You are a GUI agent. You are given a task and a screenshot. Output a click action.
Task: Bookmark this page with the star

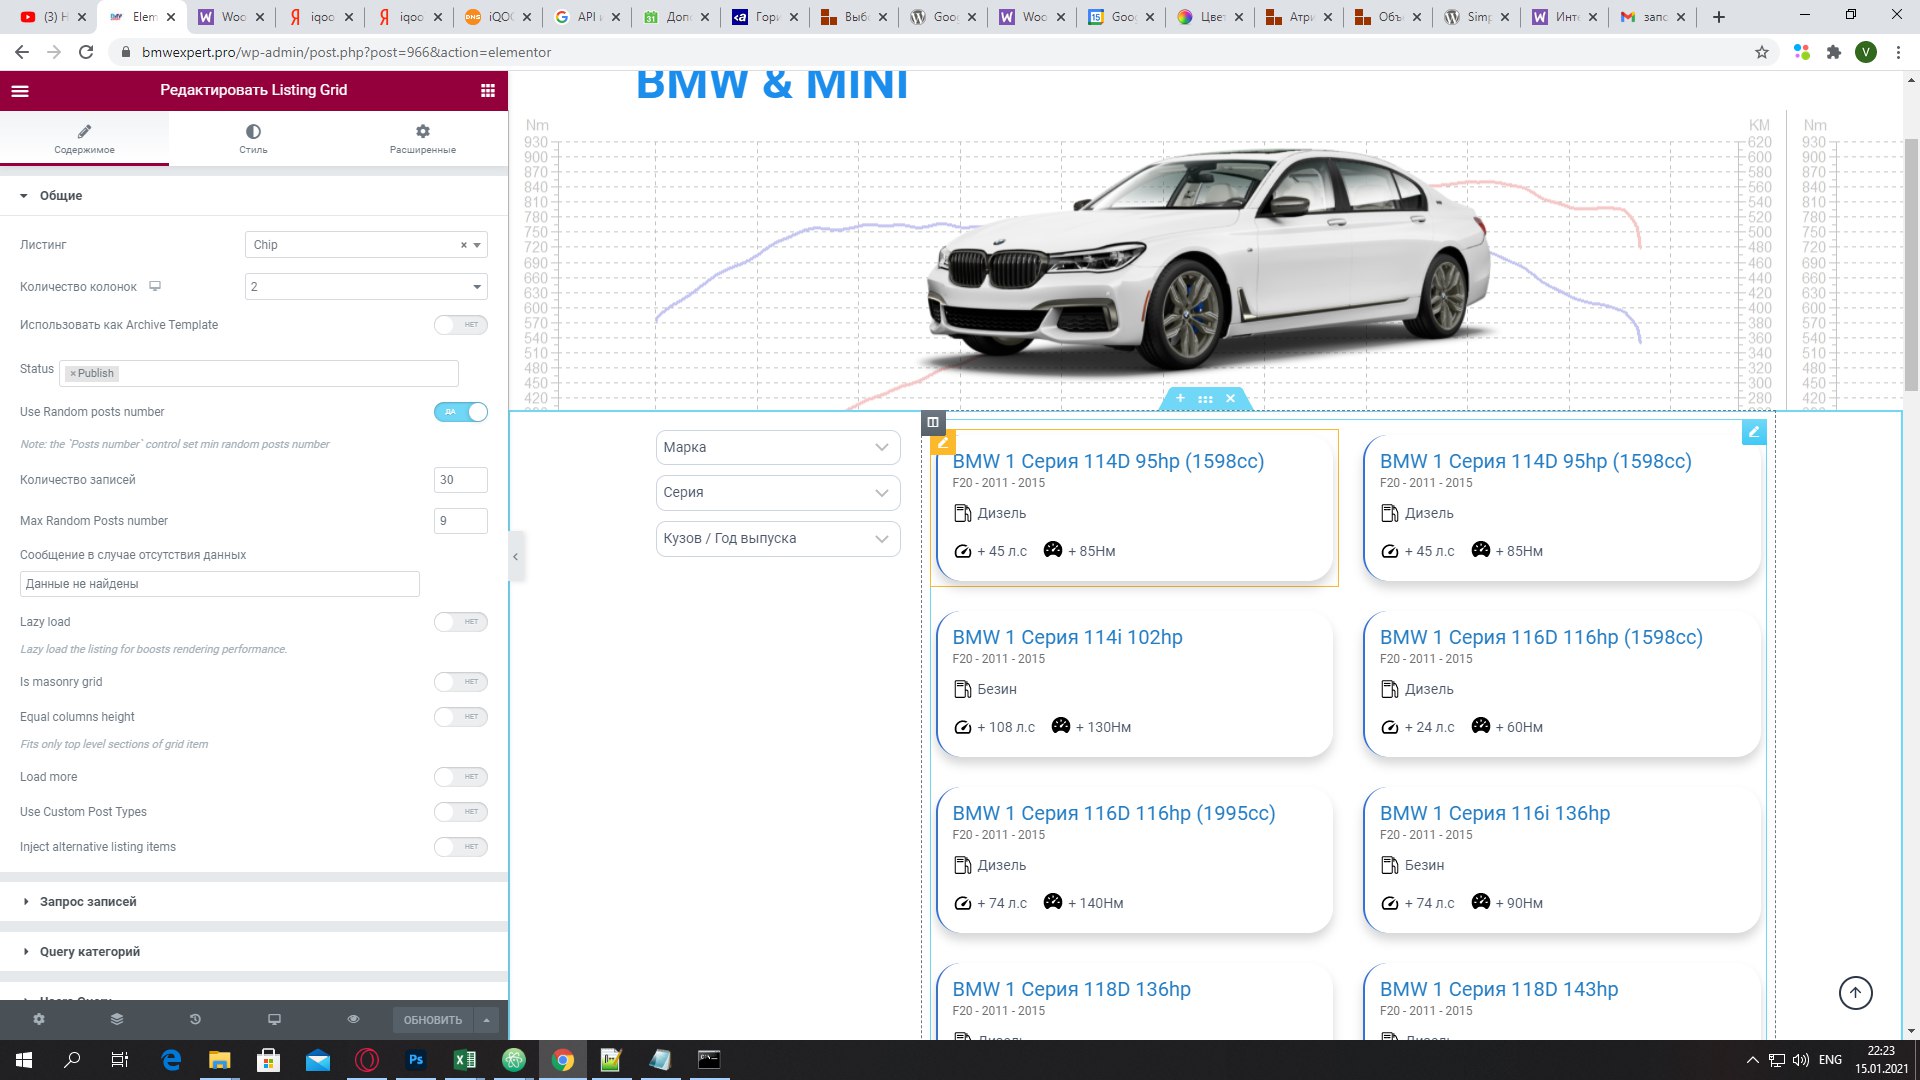(1762, 52)
